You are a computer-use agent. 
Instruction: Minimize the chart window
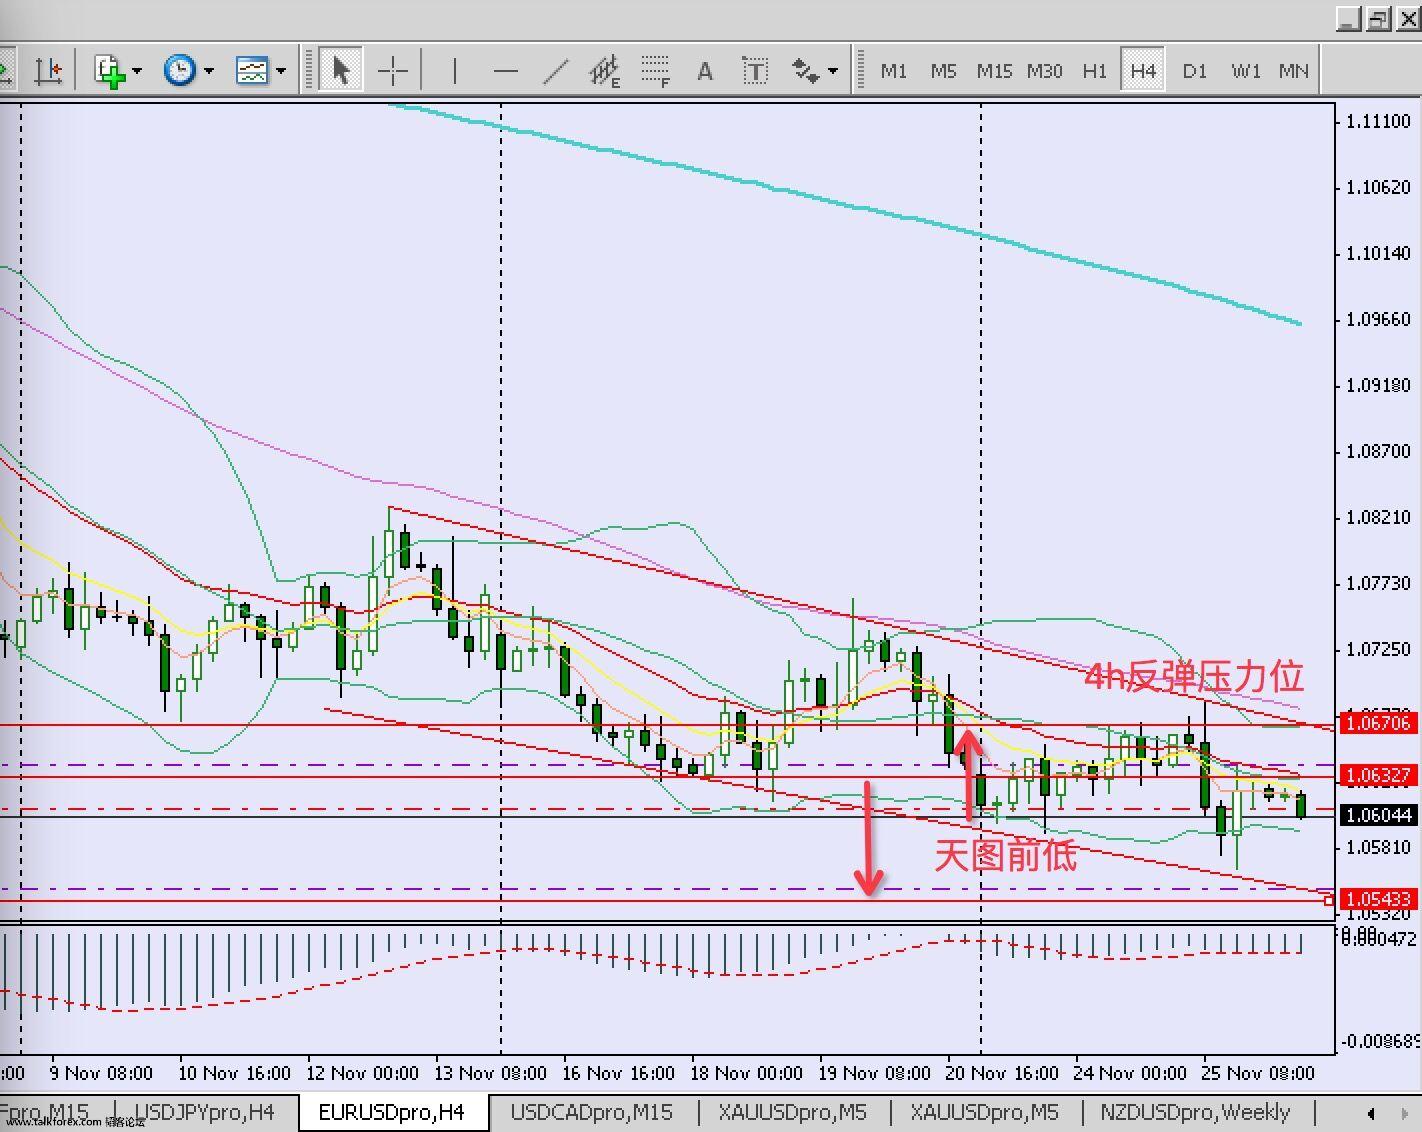(1349, 18)
